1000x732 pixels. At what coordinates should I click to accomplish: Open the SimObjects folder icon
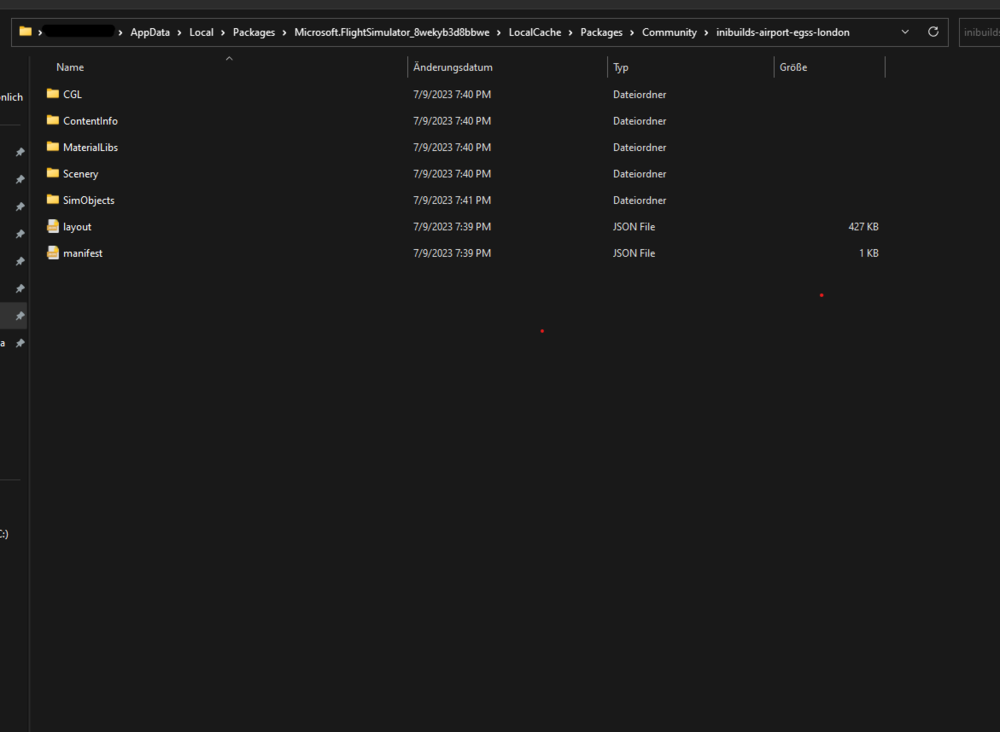pos(53,200)
